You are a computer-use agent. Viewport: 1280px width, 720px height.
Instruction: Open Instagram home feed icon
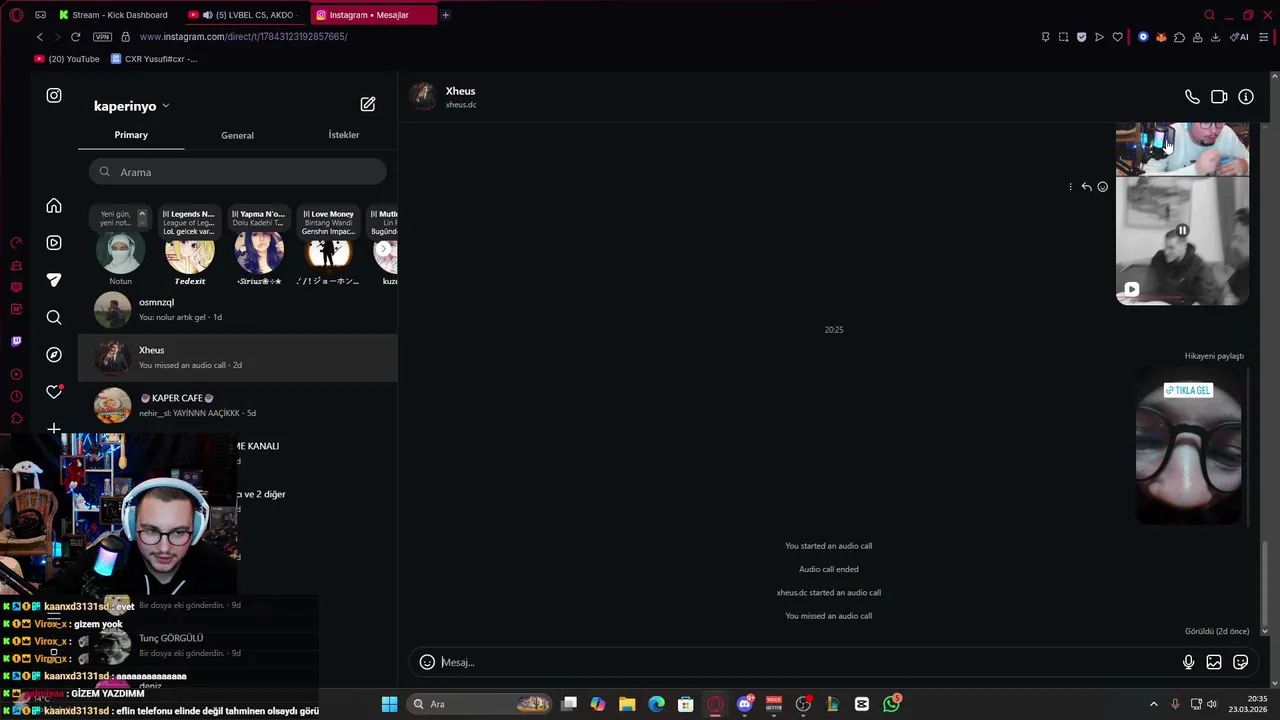click(x=54, y=206)
